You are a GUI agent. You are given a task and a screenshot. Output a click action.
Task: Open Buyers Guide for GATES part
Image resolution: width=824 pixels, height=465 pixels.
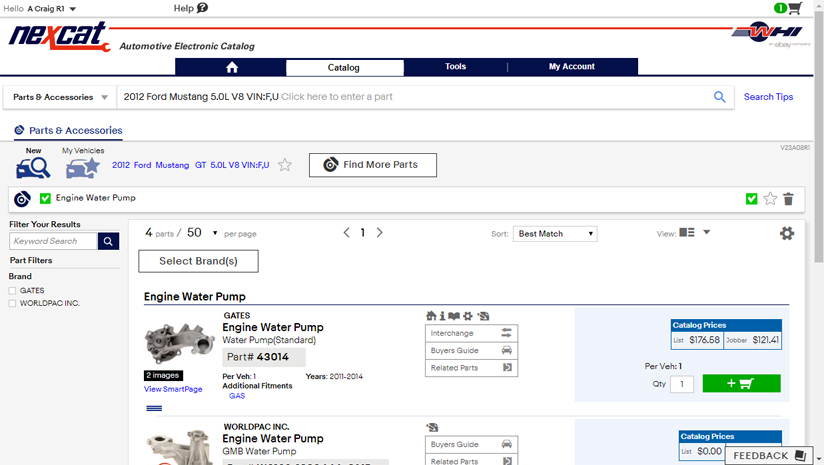471,350
